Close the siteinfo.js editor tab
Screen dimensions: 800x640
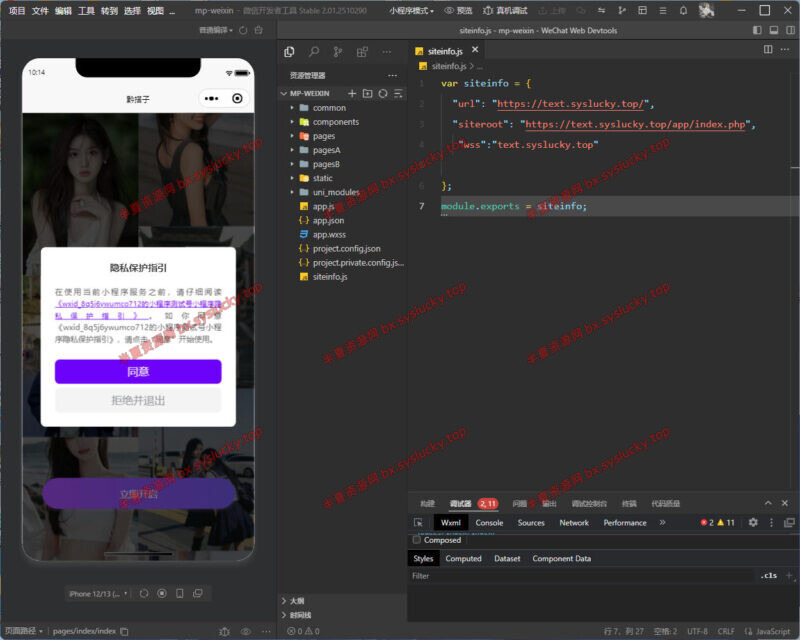click(476, 50)
